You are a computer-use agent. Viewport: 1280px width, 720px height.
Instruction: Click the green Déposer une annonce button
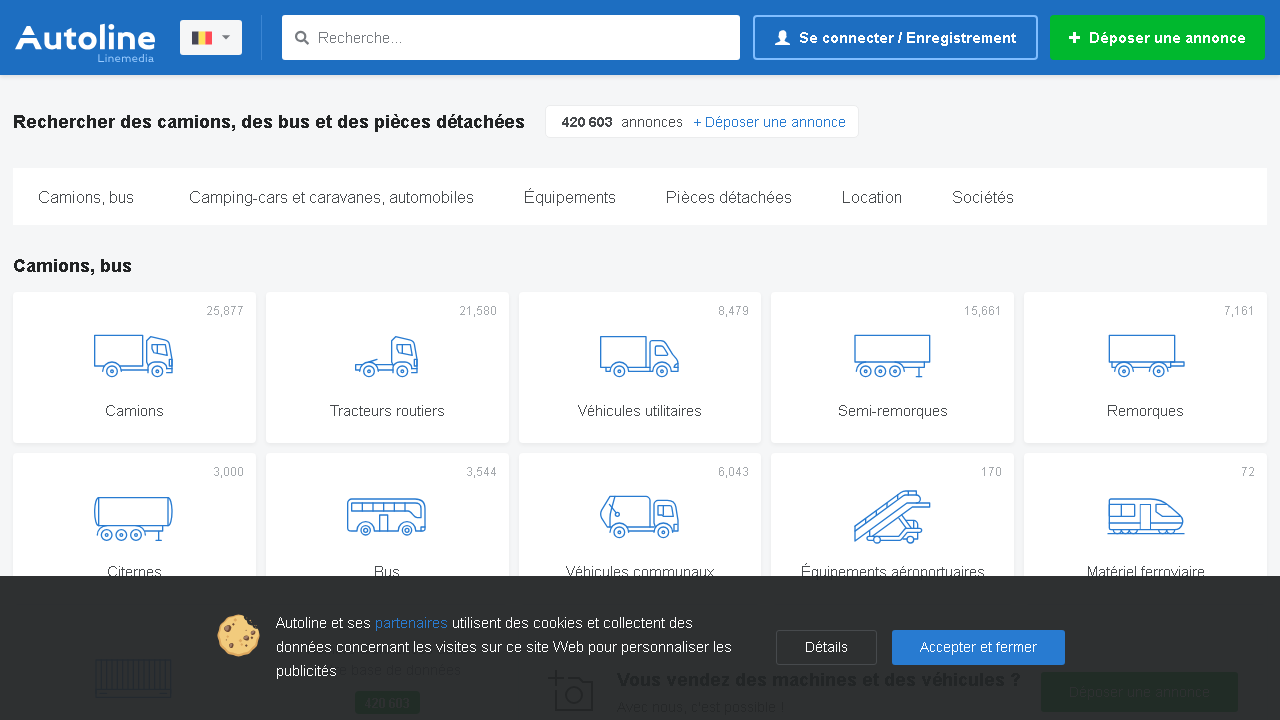[x=1157, y=37]
